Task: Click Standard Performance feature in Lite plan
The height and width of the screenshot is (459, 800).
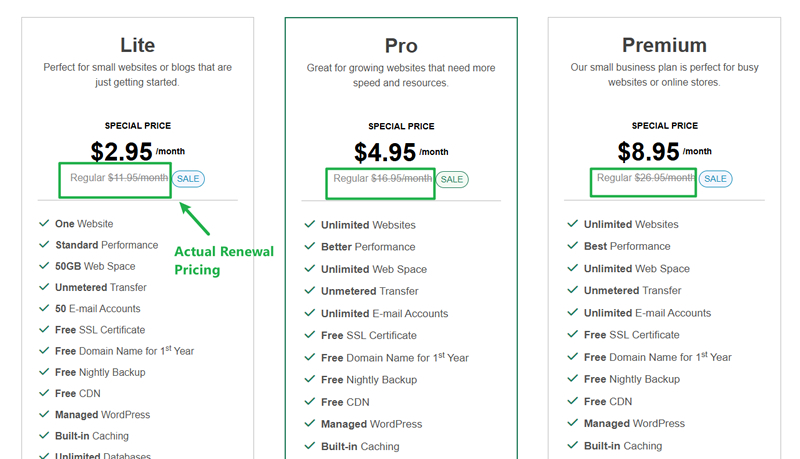Action: point(106,245)
